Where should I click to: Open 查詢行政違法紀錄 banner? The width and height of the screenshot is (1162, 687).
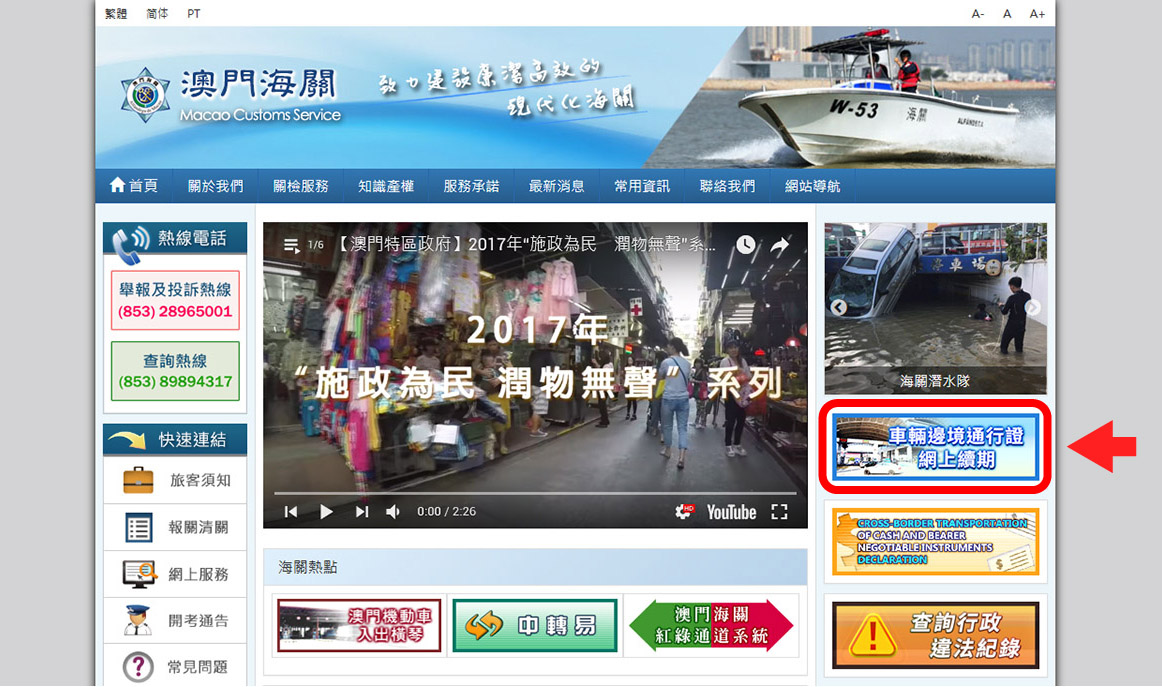point(935,635)
